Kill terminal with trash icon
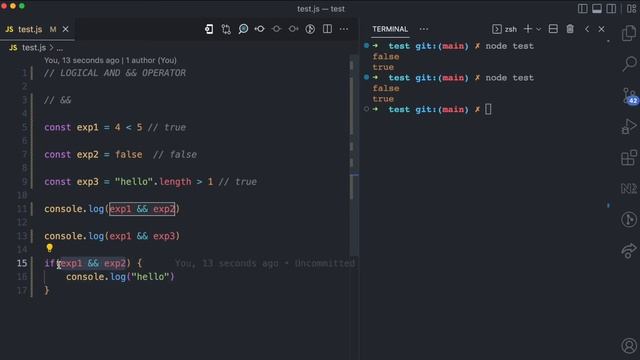 click(570, 29)
